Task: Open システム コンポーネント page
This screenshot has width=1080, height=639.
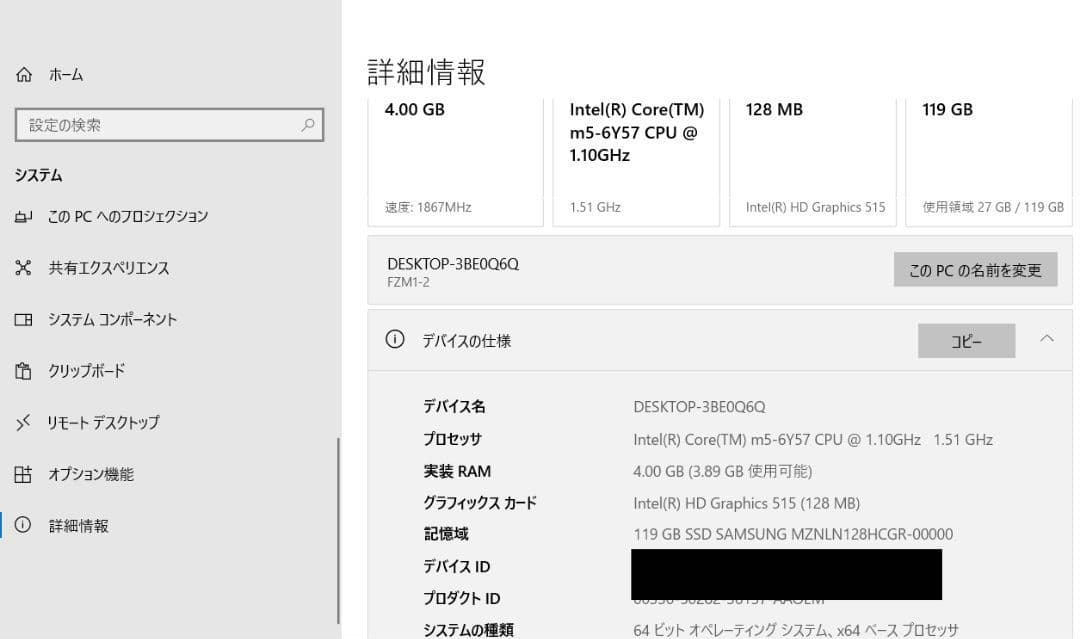Action: (x=112, y=320)
